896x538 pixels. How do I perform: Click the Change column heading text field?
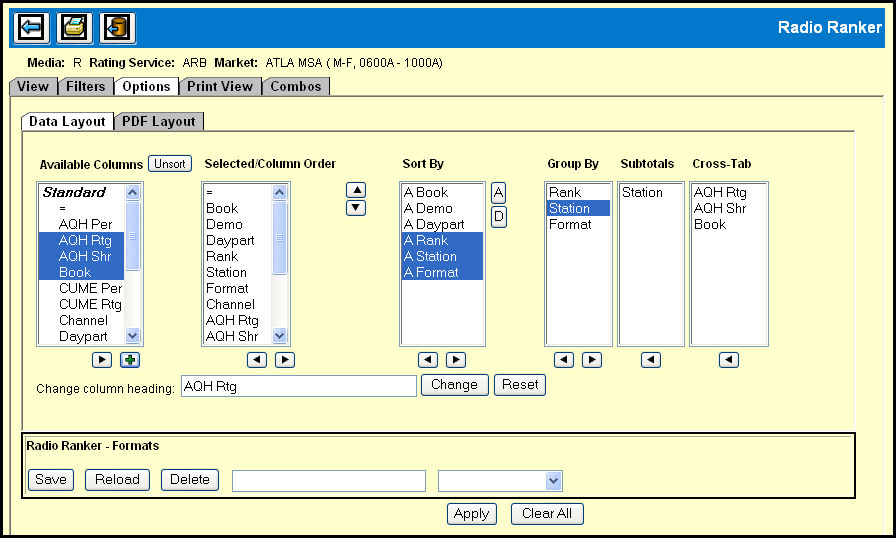299,386
